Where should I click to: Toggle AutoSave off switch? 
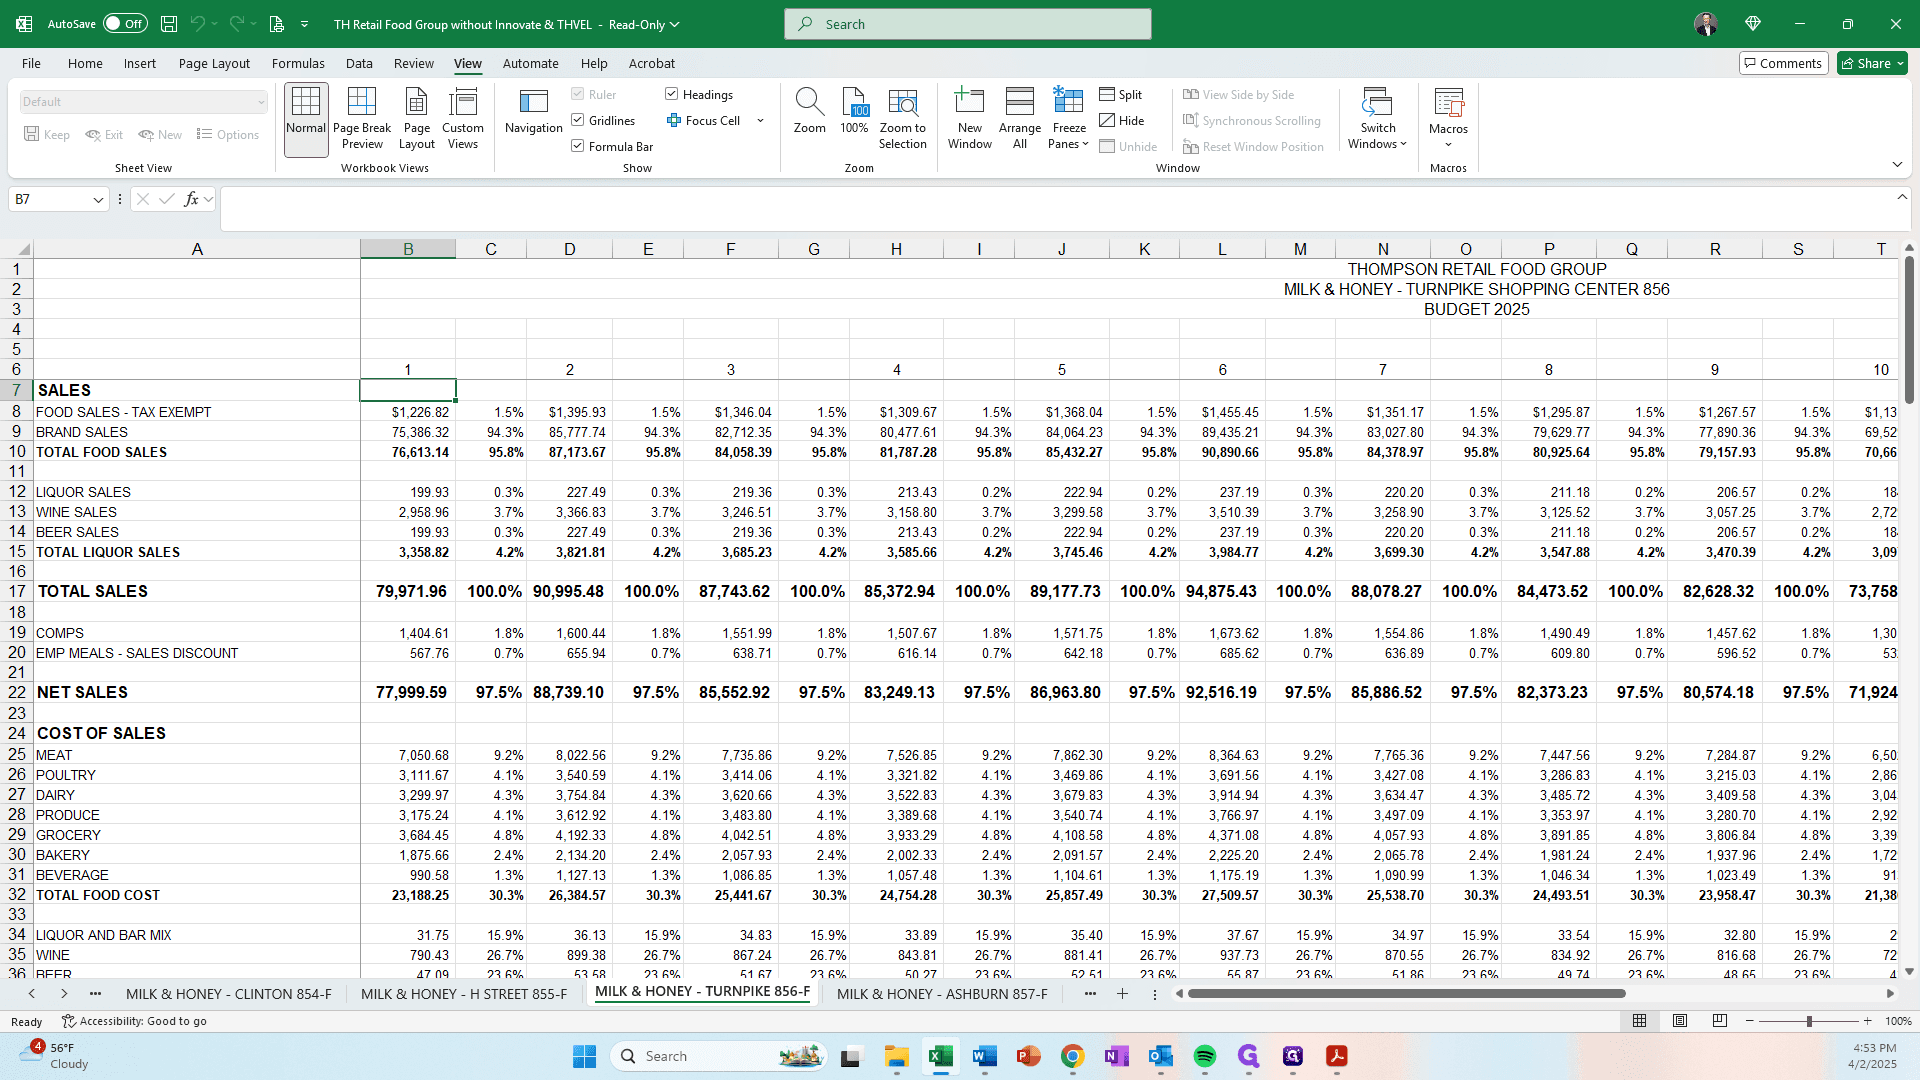(125, 24)
